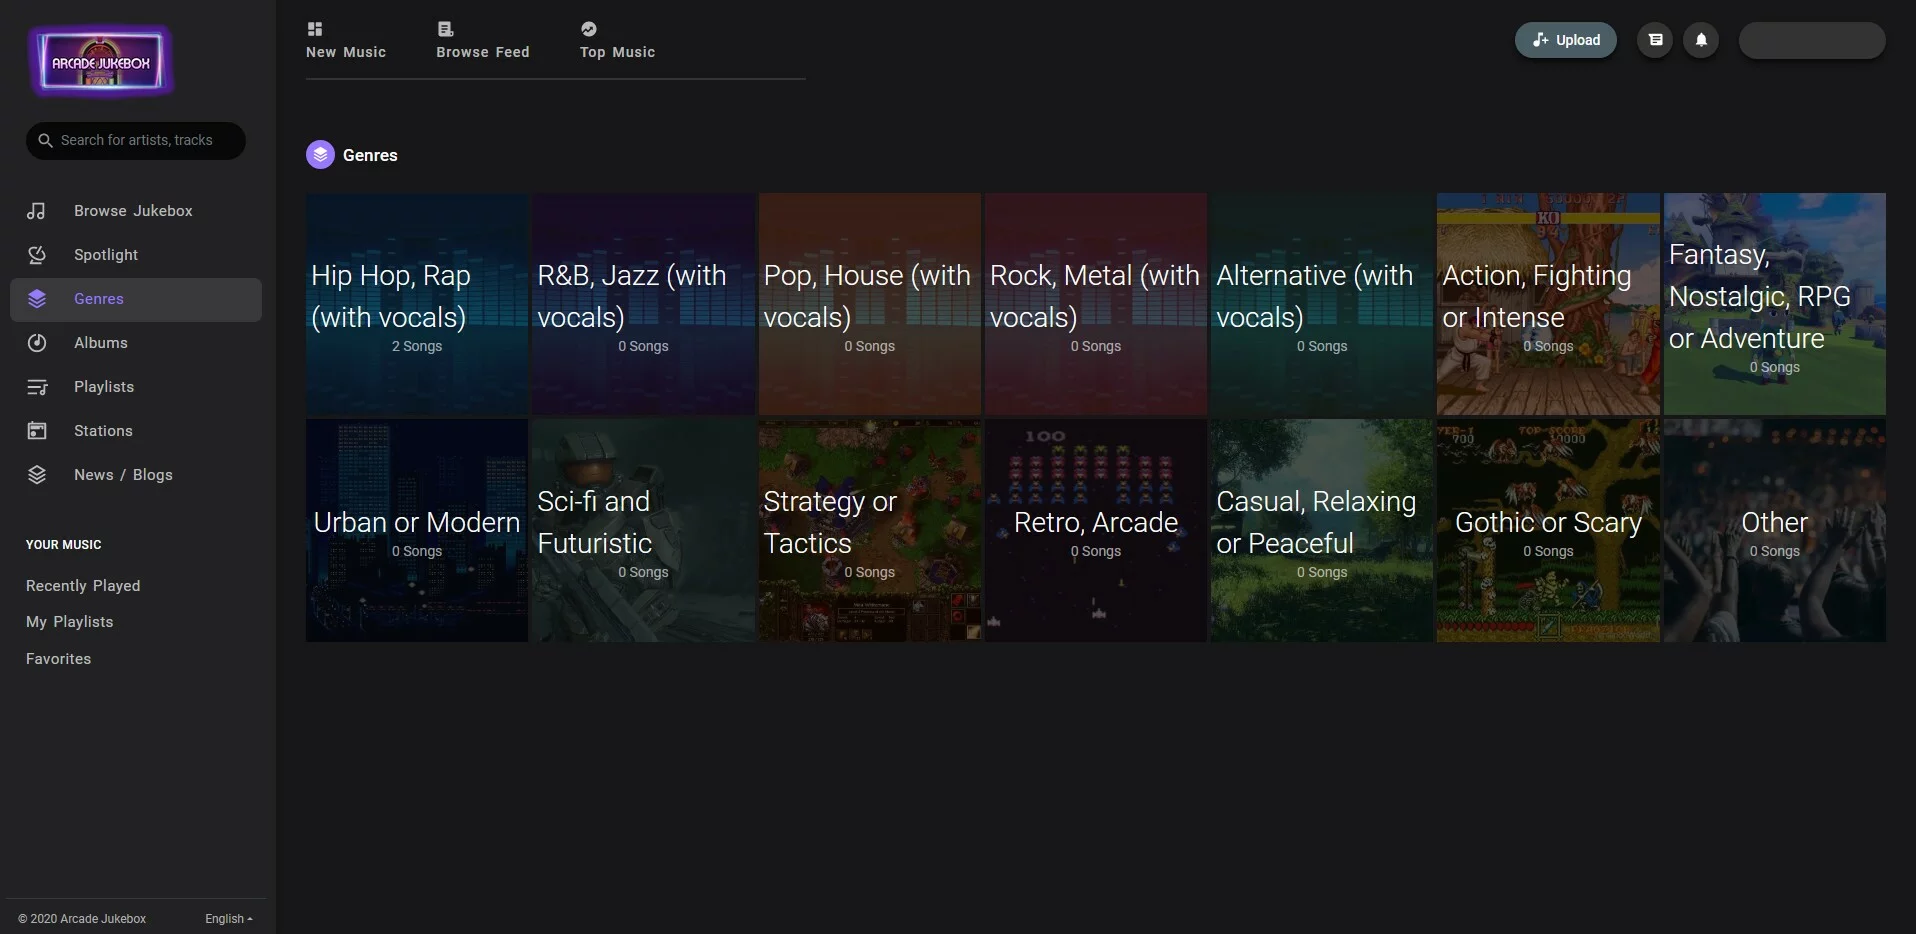The width and height of the screenshot is (1916, 934).
Task: Open the Stations calendar icon
Action: [37, 431]
